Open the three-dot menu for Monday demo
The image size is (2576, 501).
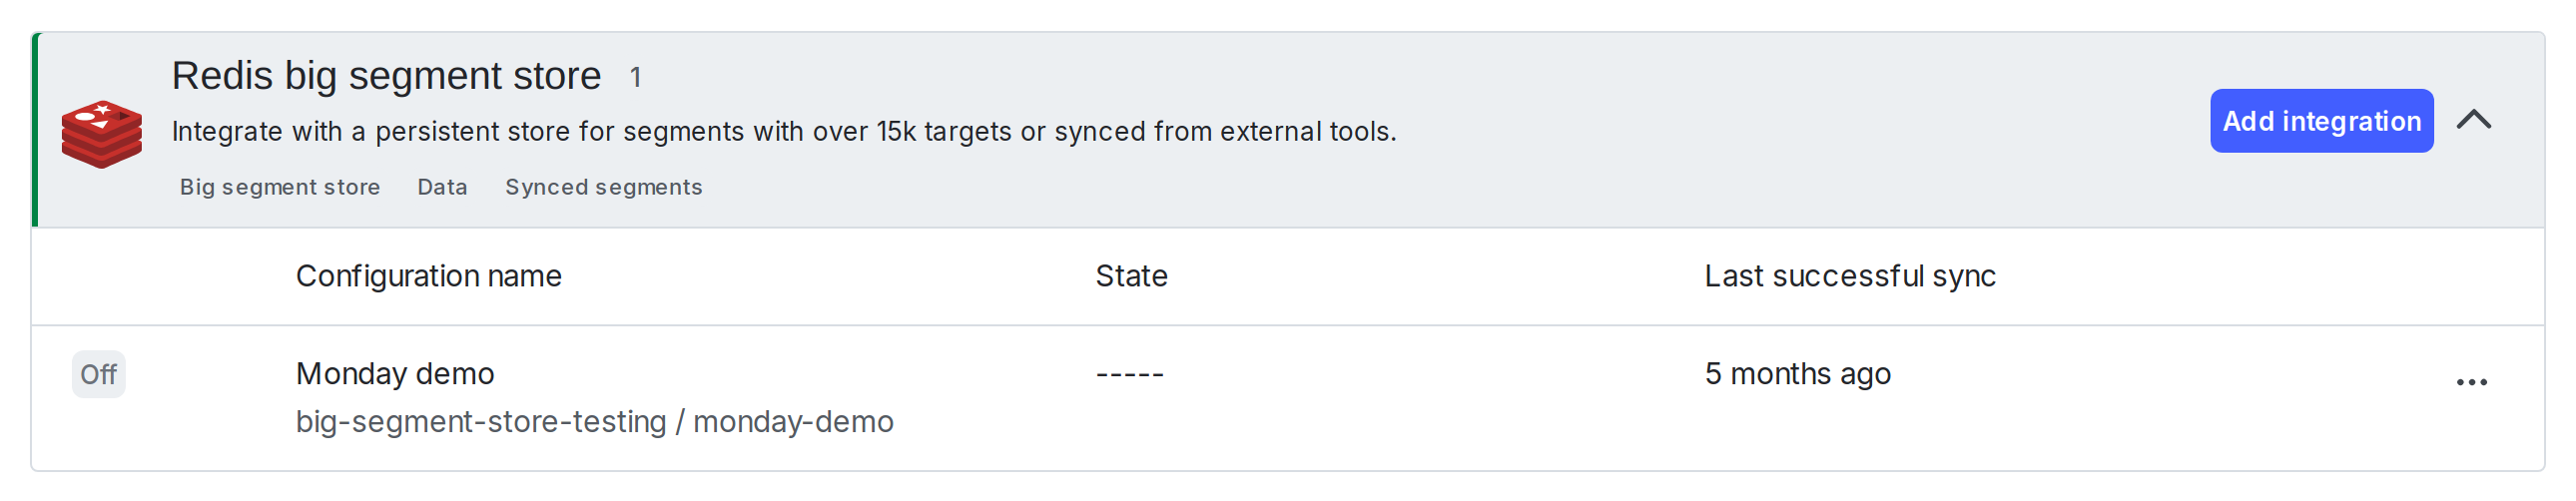tap(2471, 382)
